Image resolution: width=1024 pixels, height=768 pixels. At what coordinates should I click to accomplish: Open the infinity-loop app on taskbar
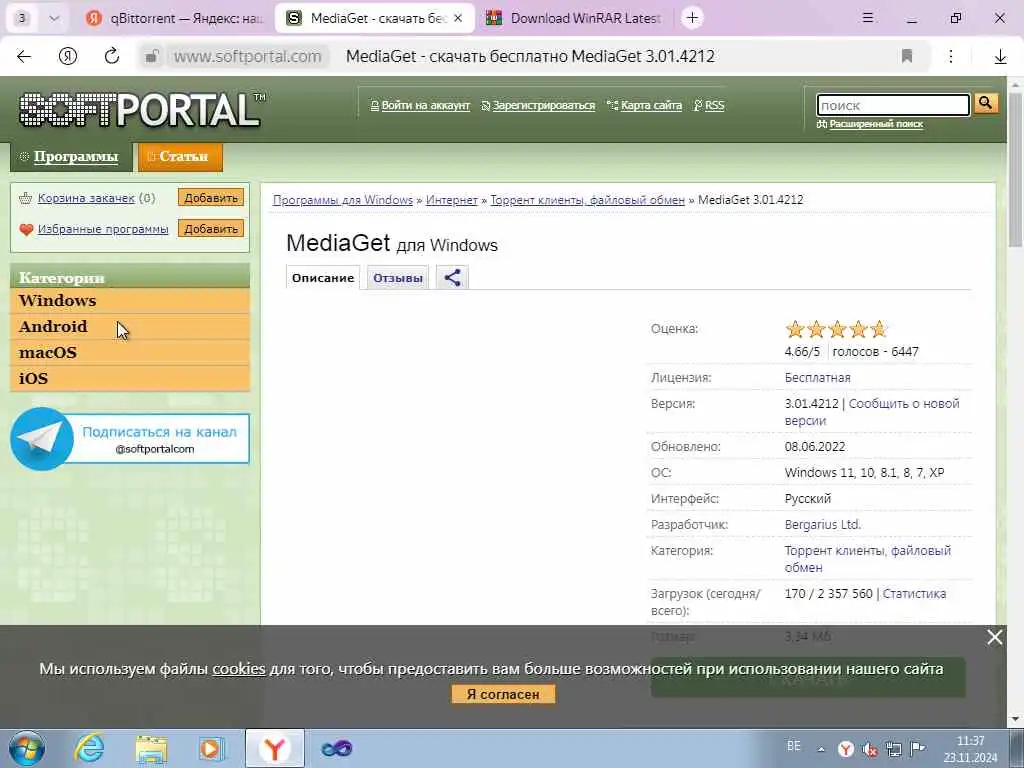pos(336,748)
